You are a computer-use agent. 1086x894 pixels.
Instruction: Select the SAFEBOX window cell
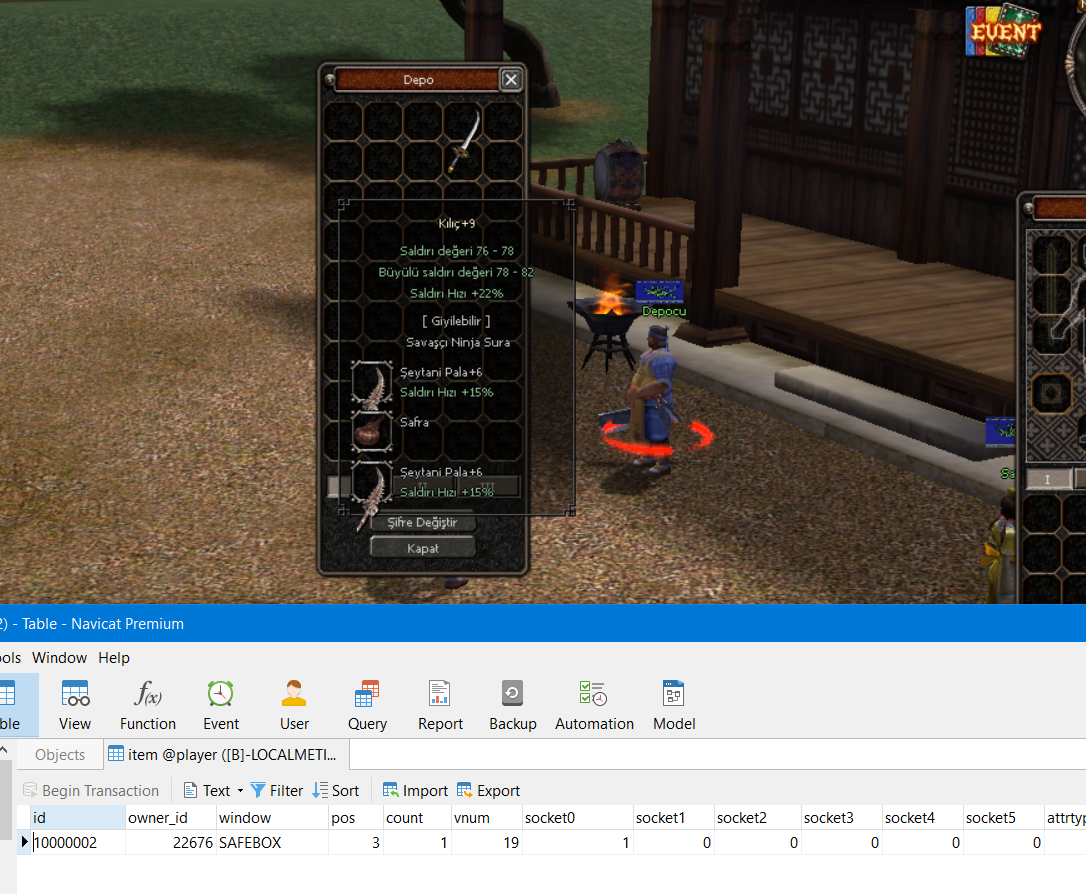[x=272, y=843]
